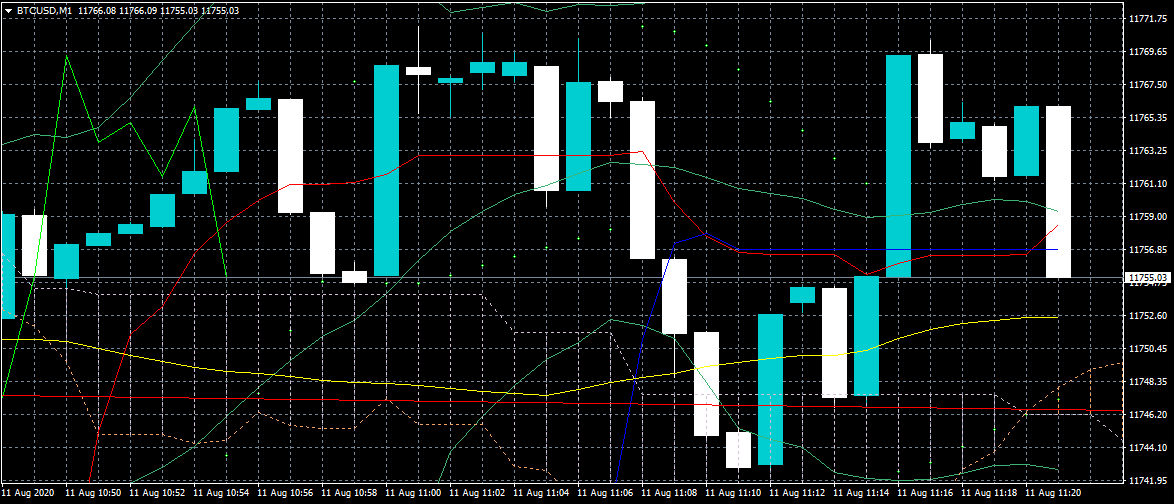Click the 11 Aug 11:14 time label
This screenshot has height=504, width=1174.
pos(863,494)
